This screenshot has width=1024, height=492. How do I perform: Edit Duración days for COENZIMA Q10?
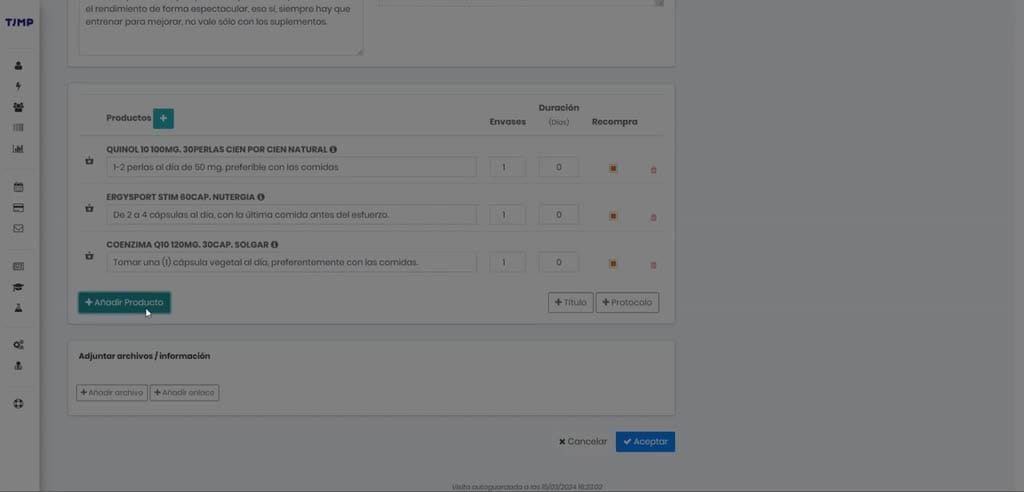point(558,263)
